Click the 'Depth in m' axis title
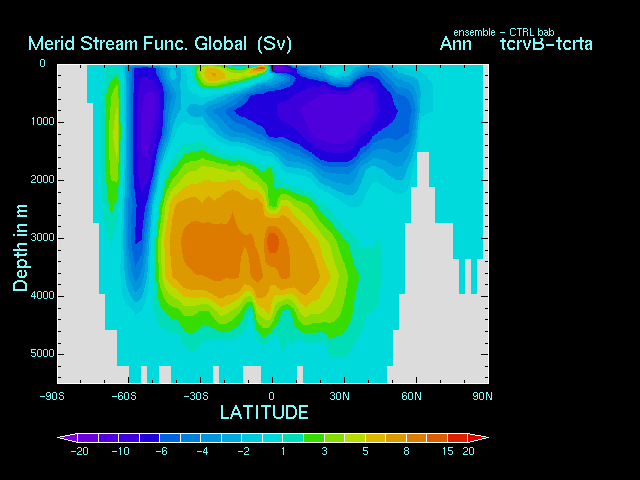 [20, 245]
